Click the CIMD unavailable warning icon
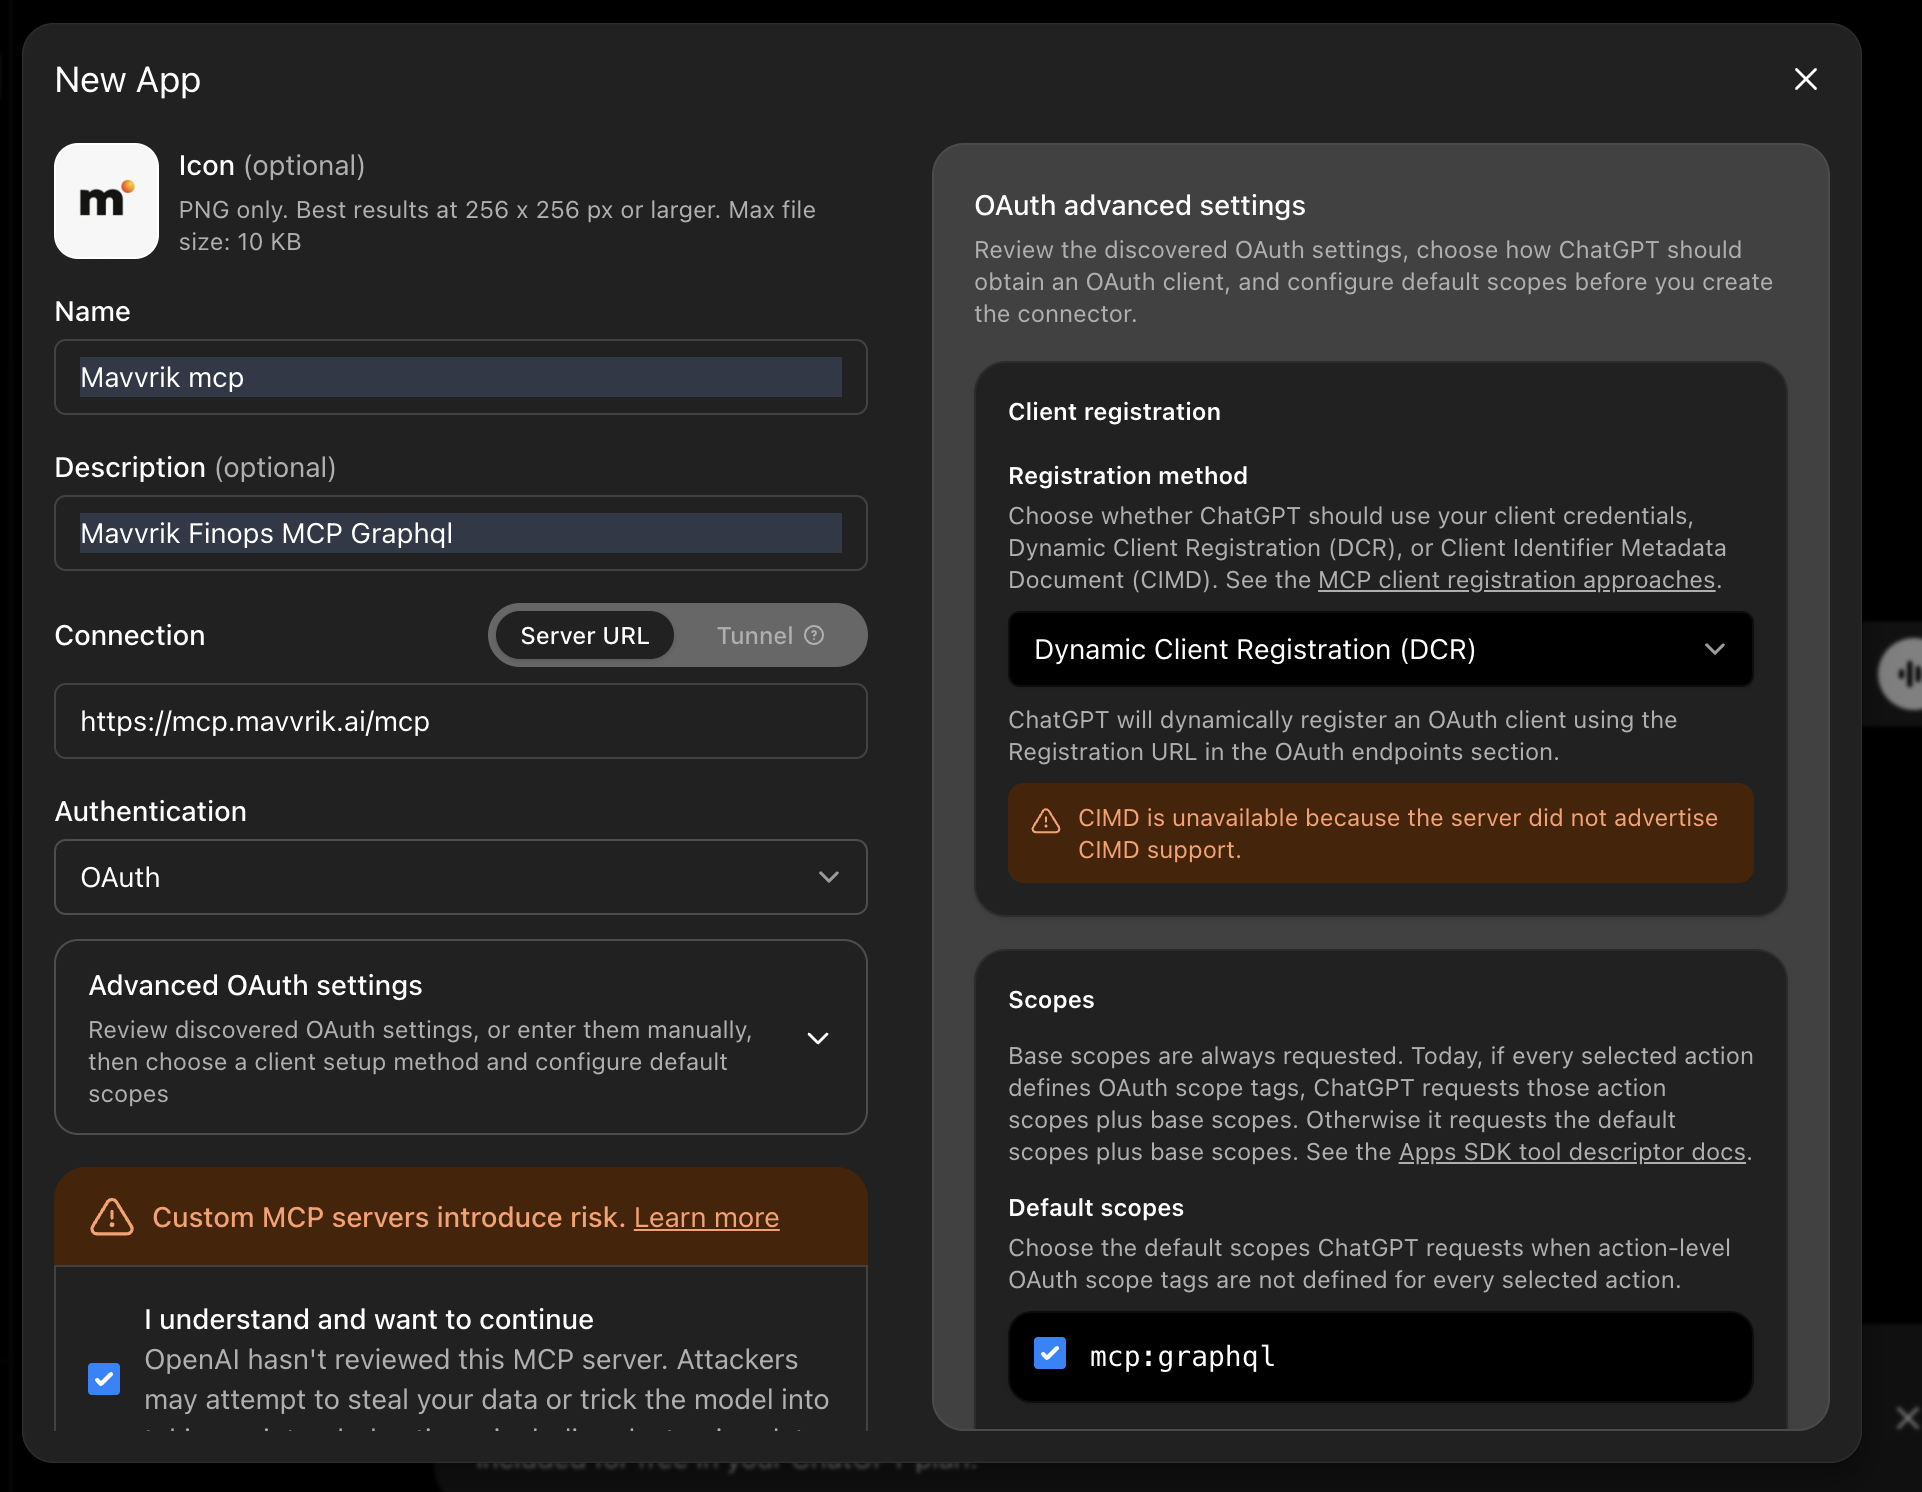The height and width of the screenshot is (1492, 1922). coord(1046,821)
